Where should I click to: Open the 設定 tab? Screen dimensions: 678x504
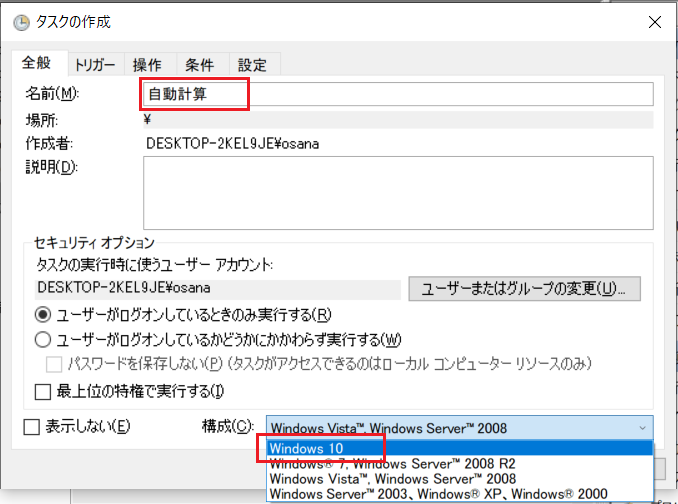[x=253, y=65]
